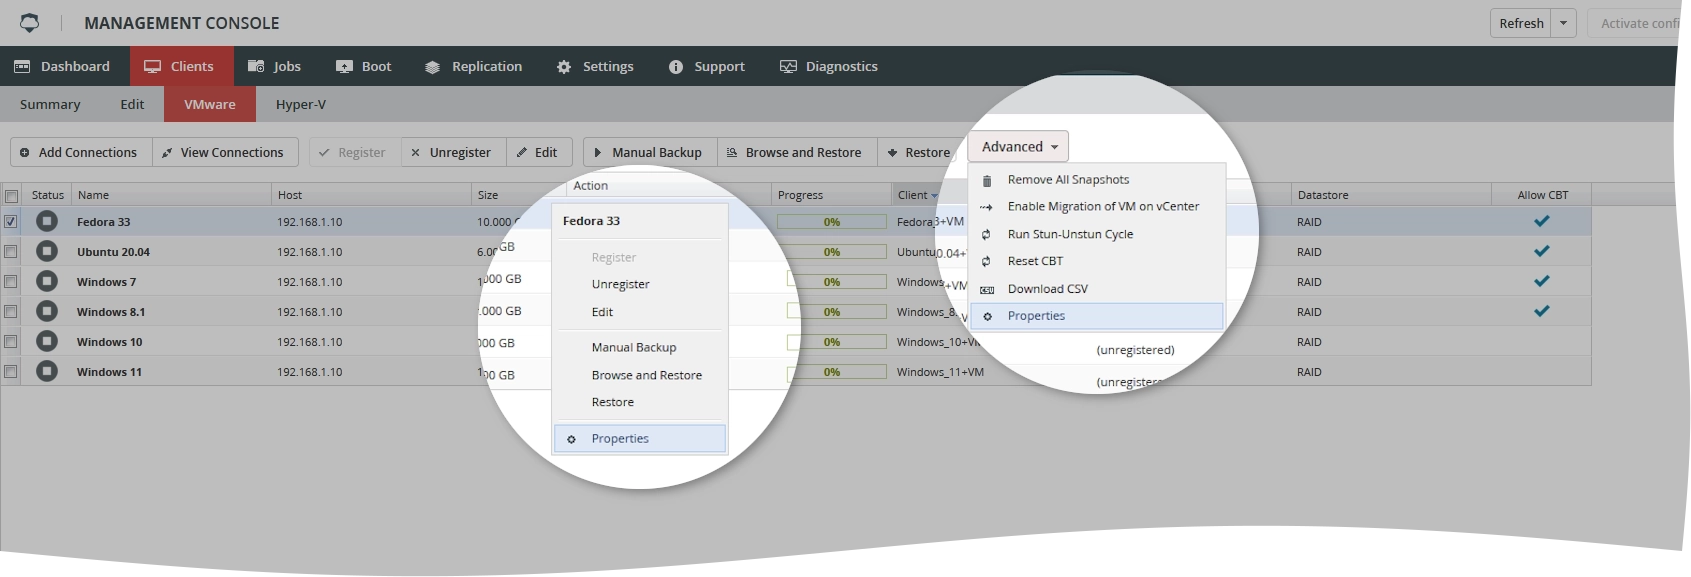Open the Jobs tab
The width and height of the screenshot is (1691, 577).
tap(275, 66)
